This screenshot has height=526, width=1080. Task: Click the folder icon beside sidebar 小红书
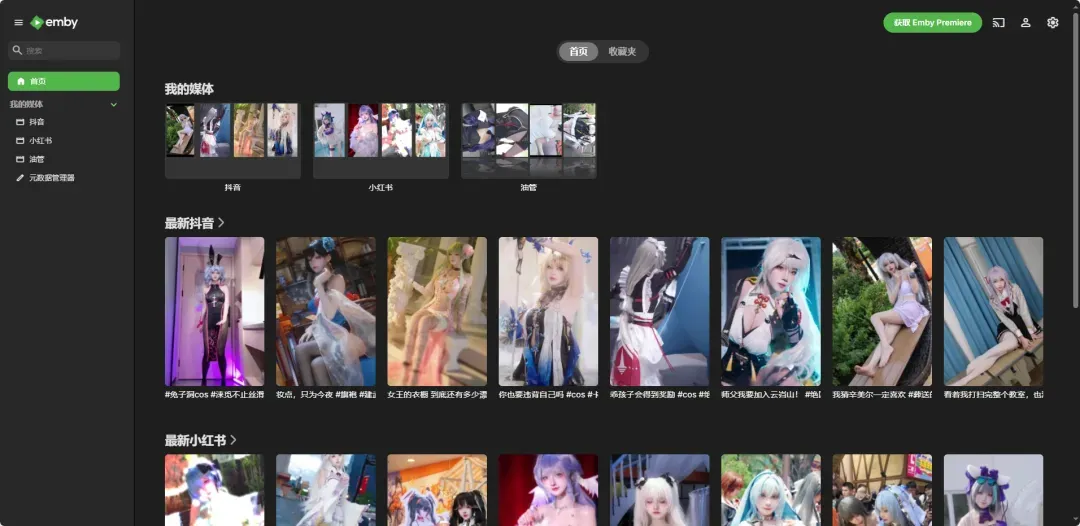(x=20, y=140)
